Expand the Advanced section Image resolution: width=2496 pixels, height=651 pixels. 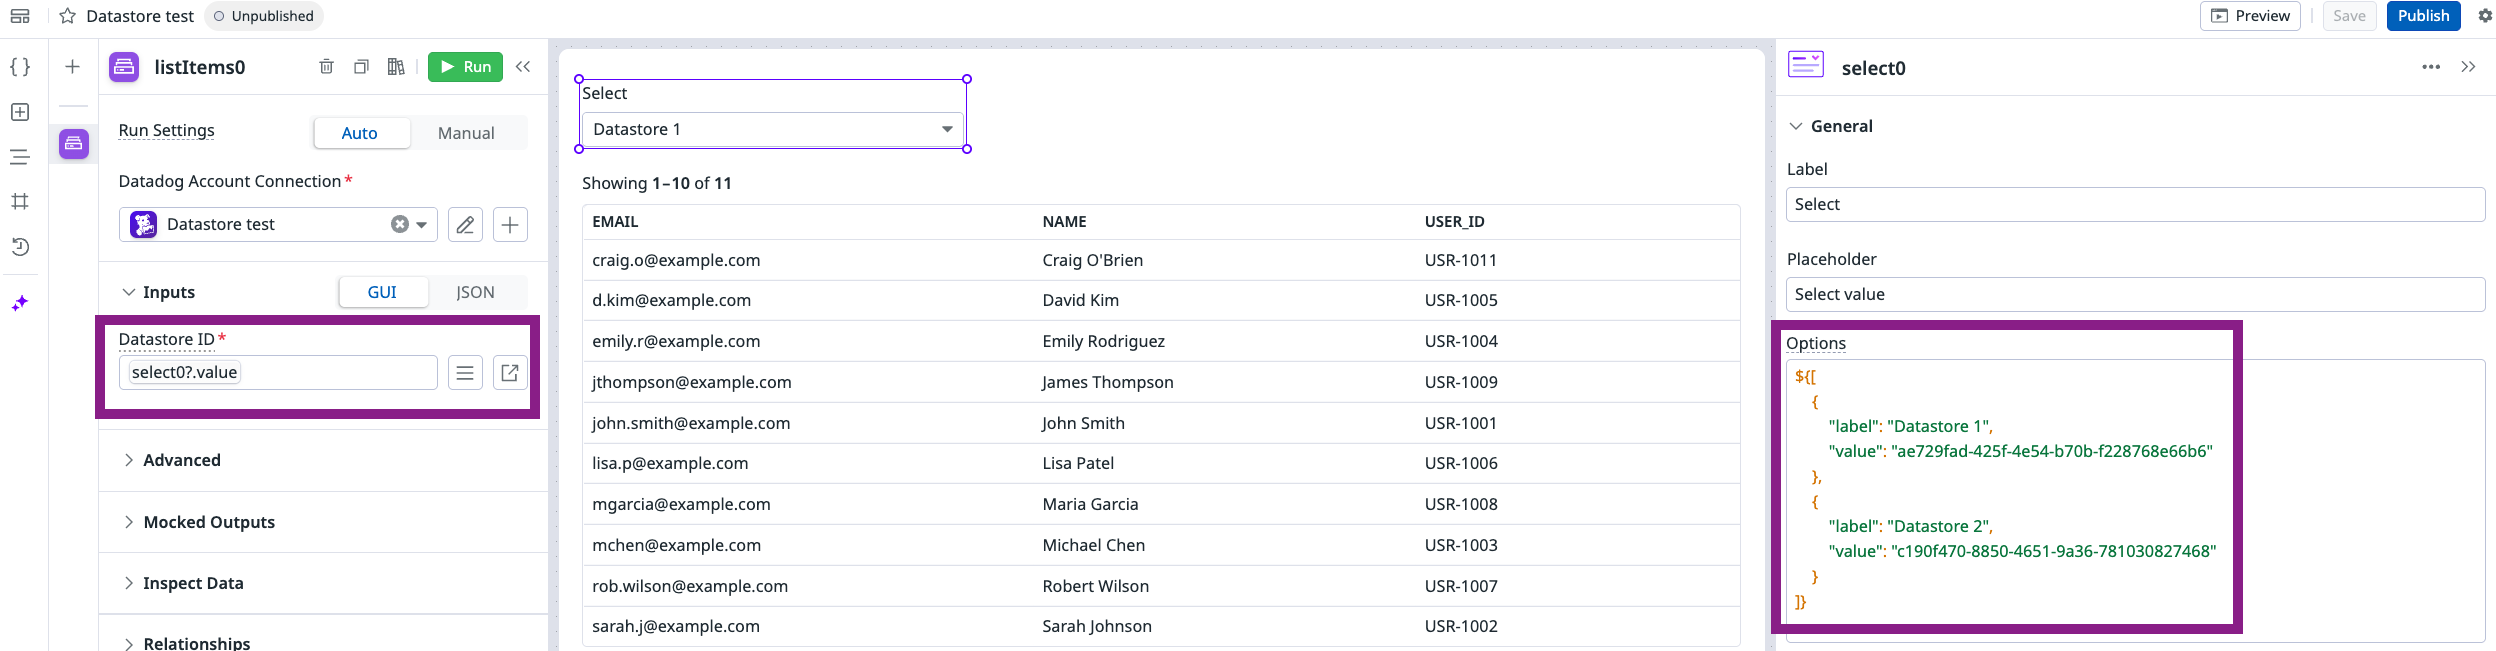(x=182, y=460)
